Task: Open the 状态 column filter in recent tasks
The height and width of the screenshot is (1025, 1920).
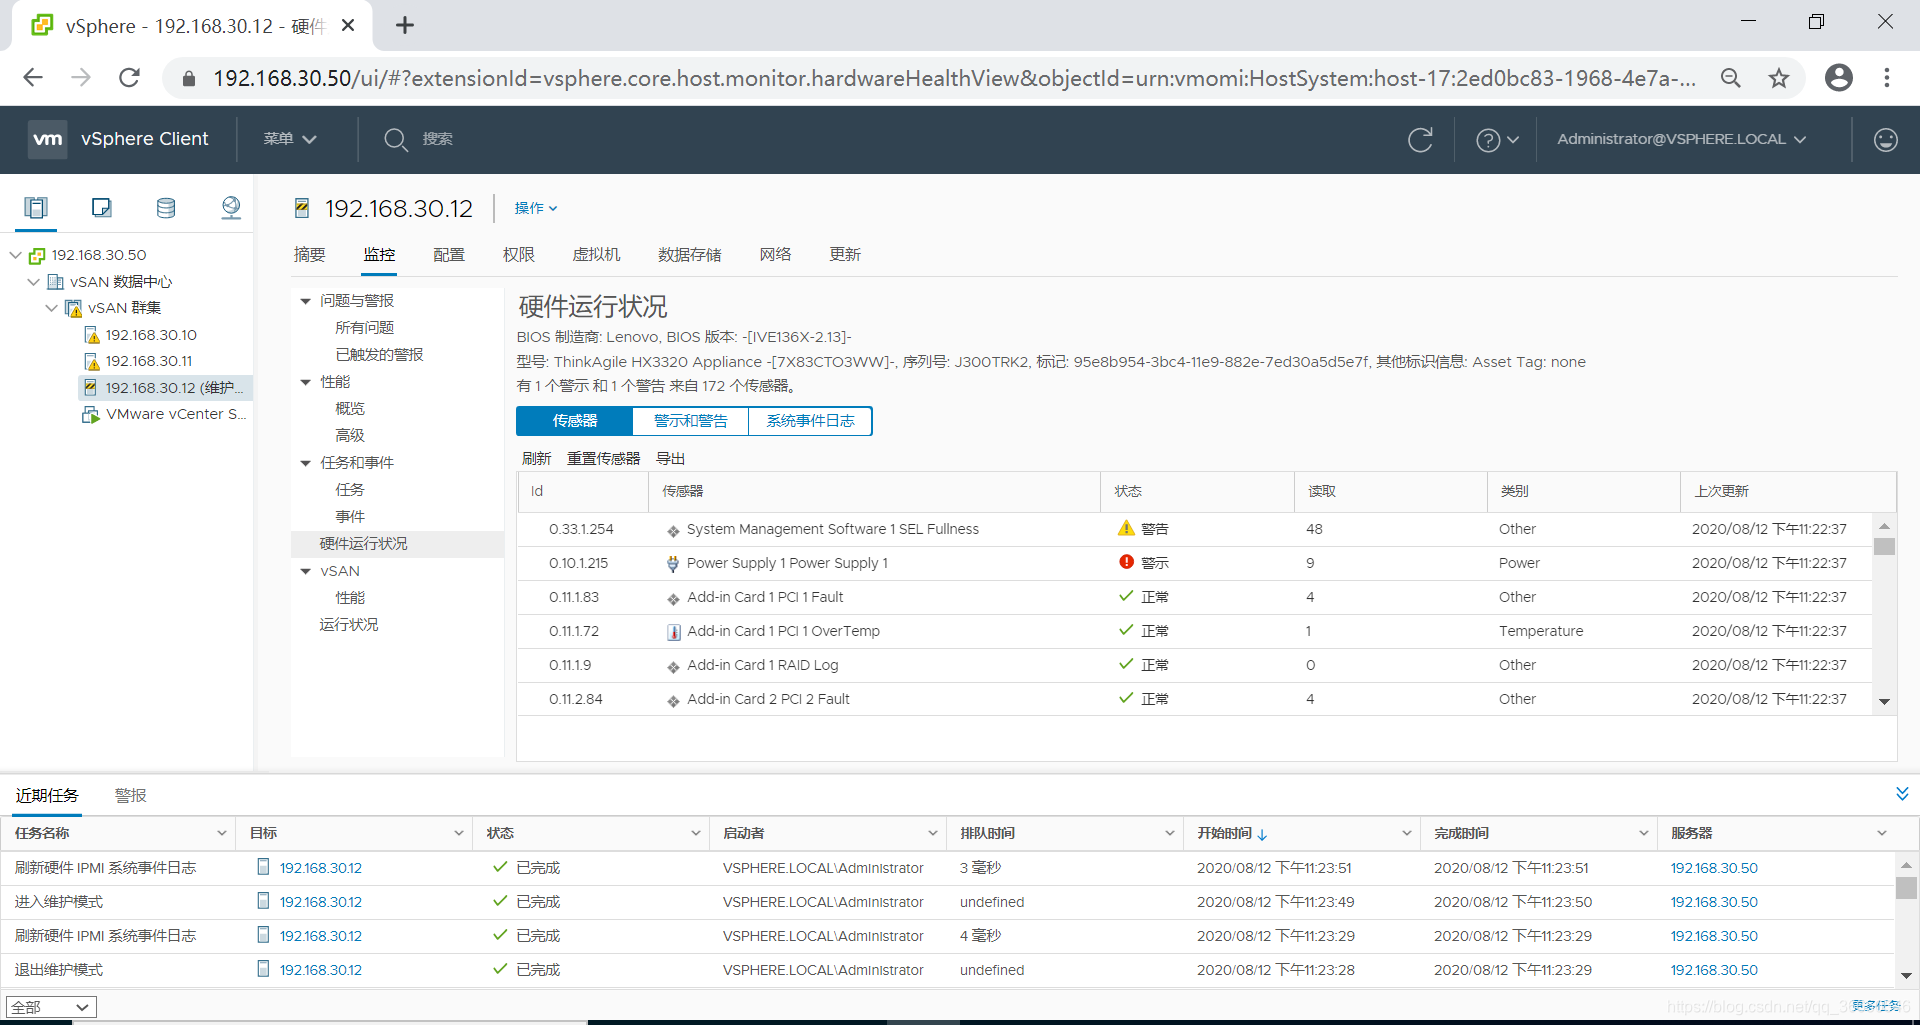Action: (x=695, y=833)
